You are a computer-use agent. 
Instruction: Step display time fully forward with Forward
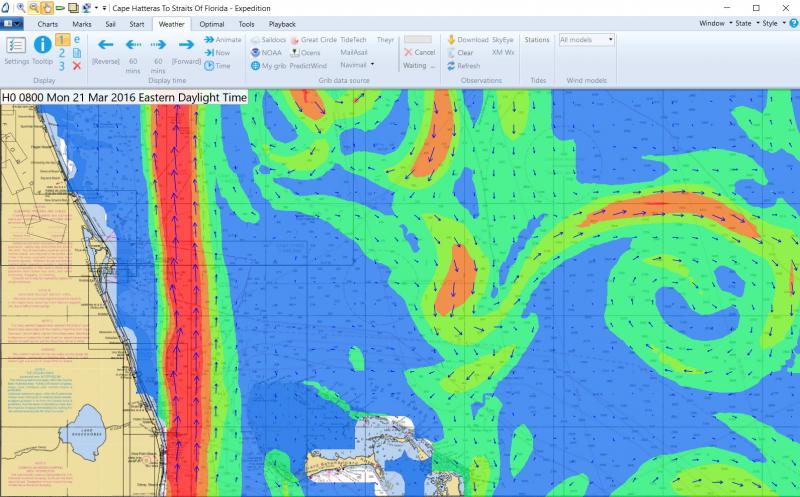click(x=186, y=49)
